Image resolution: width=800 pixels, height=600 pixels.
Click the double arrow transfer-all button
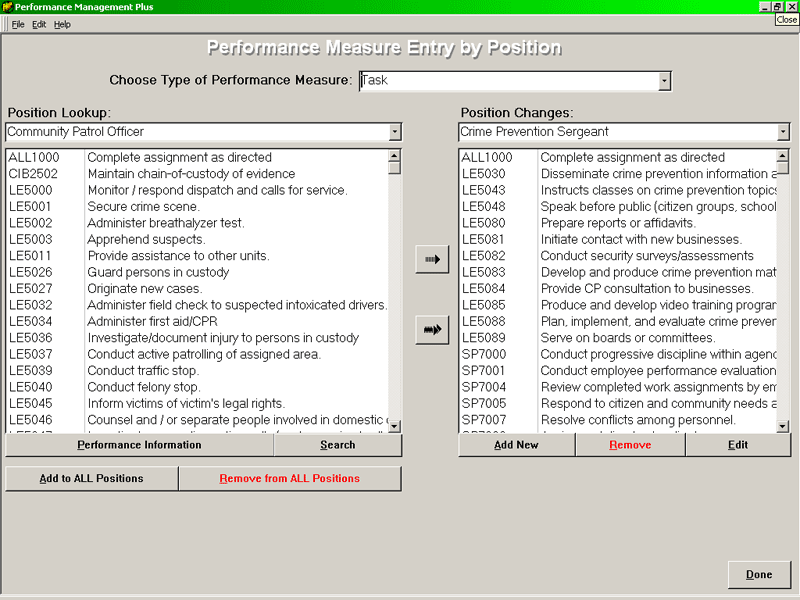coord(432,330)
